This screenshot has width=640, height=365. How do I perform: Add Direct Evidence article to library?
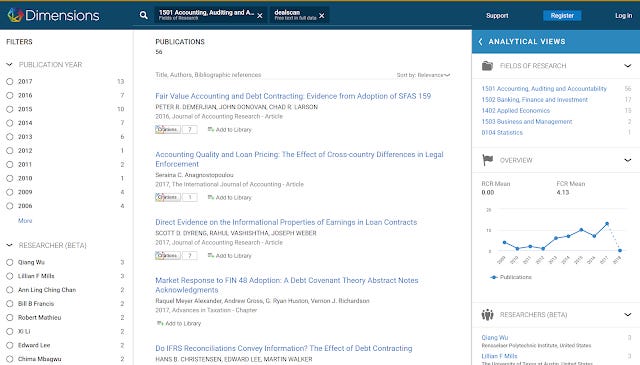[230, 256]
